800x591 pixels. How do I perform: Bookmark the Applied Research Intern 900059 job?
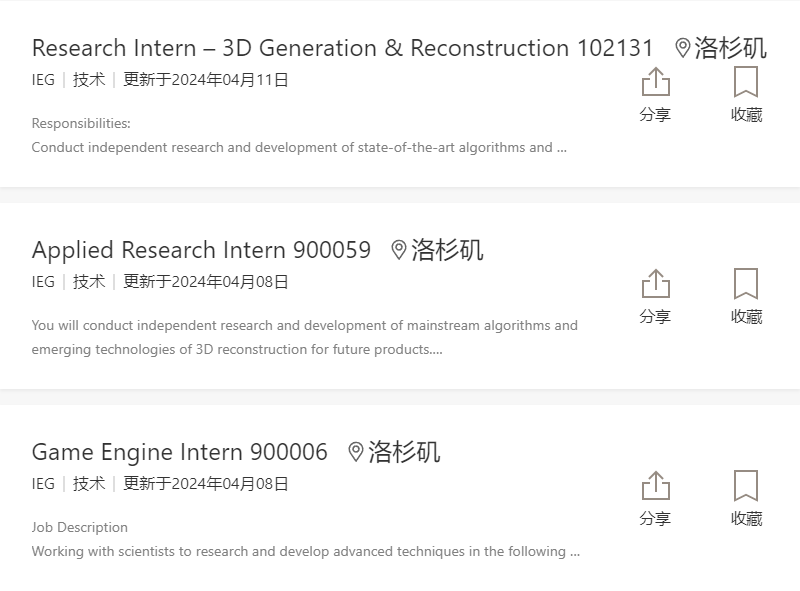click(x=746, y=284)
